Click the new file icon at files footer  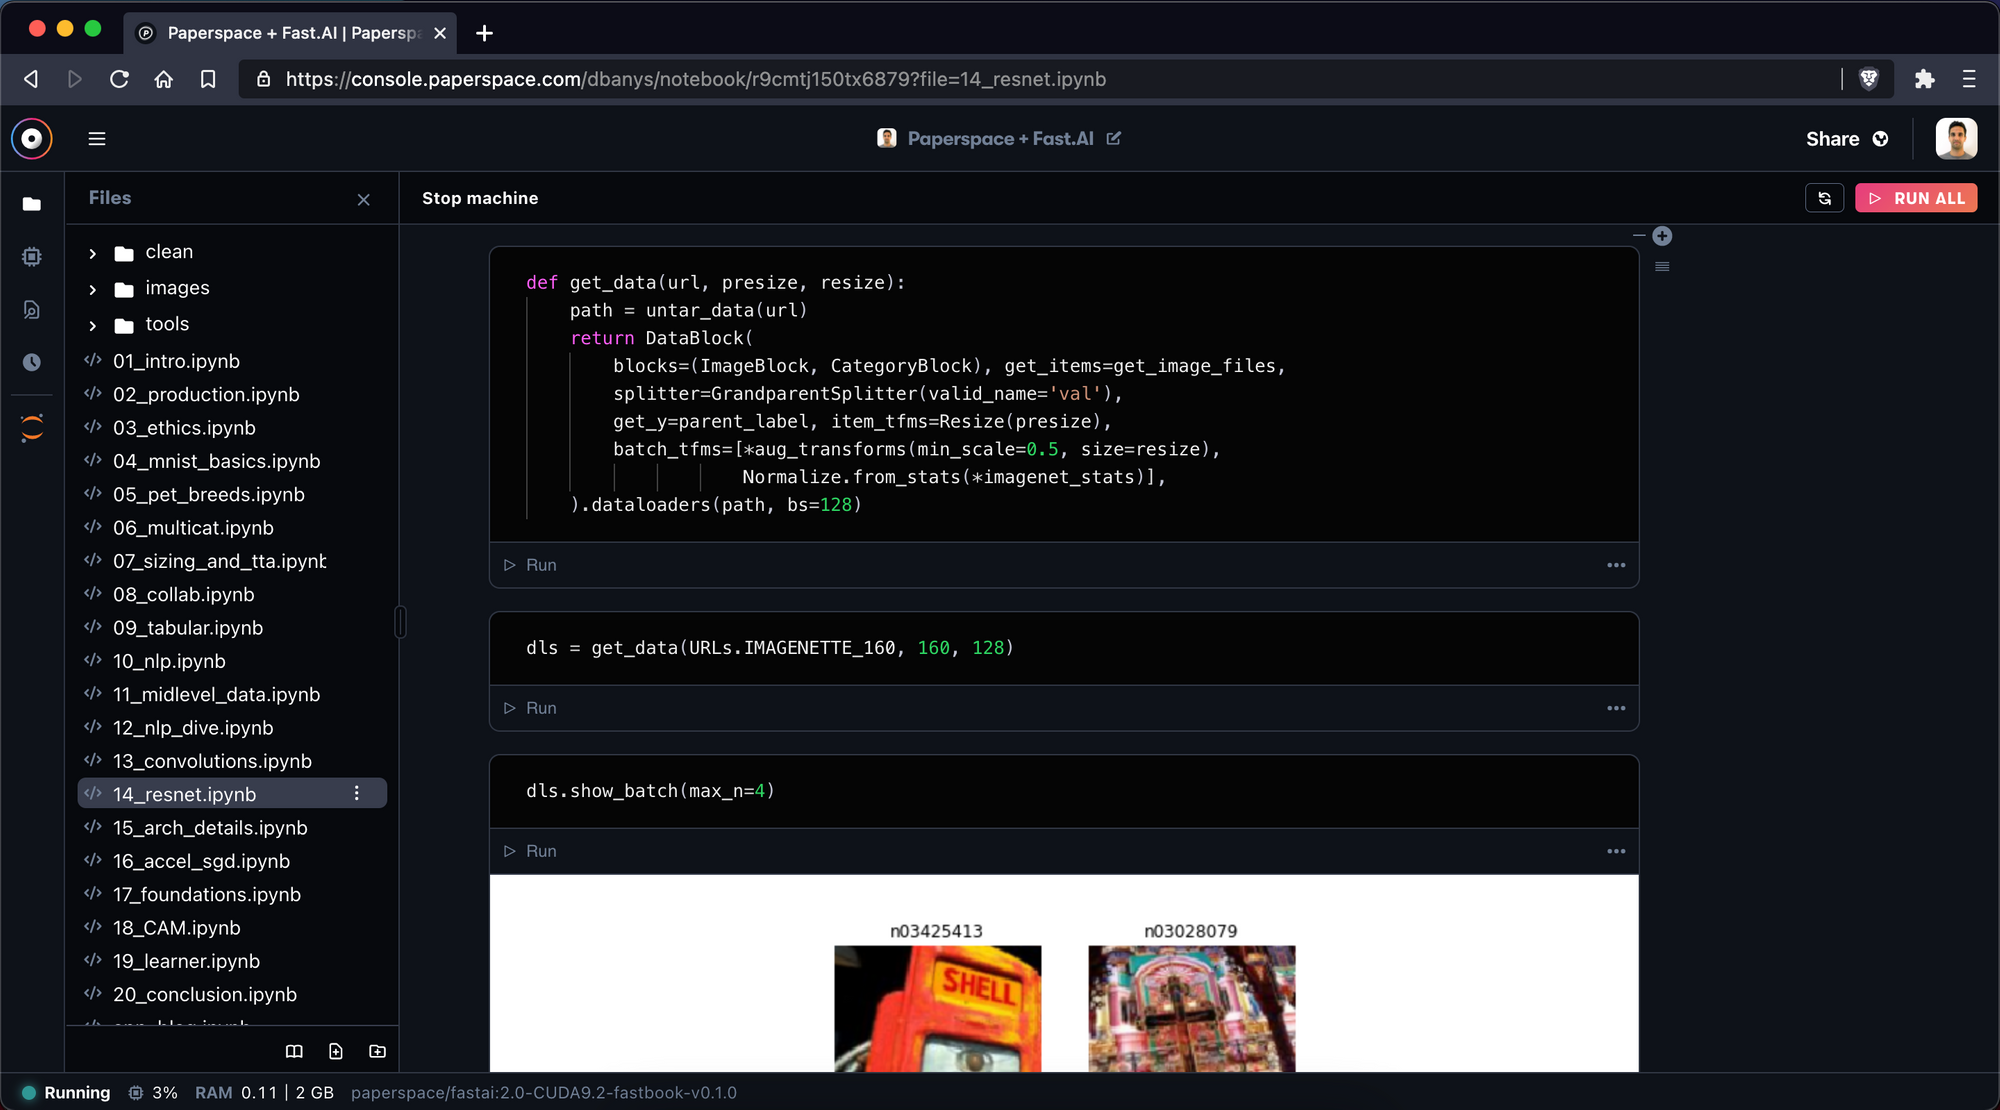point(336,1051)
